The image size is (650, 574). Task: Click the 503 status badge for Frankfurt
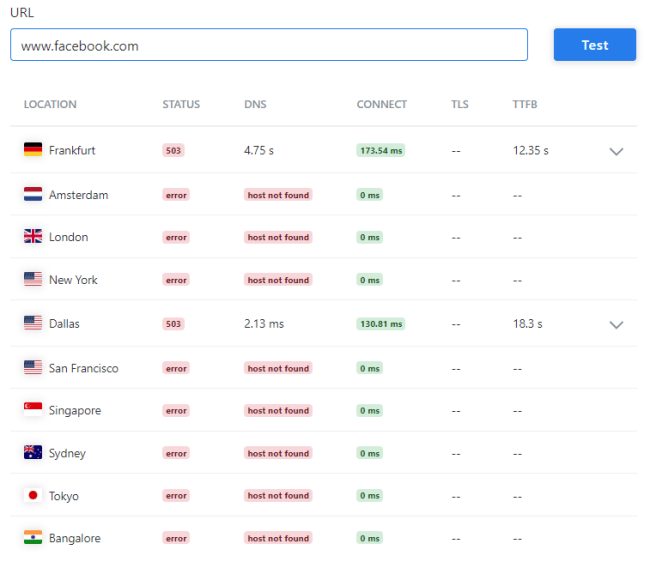click(173, 150)
